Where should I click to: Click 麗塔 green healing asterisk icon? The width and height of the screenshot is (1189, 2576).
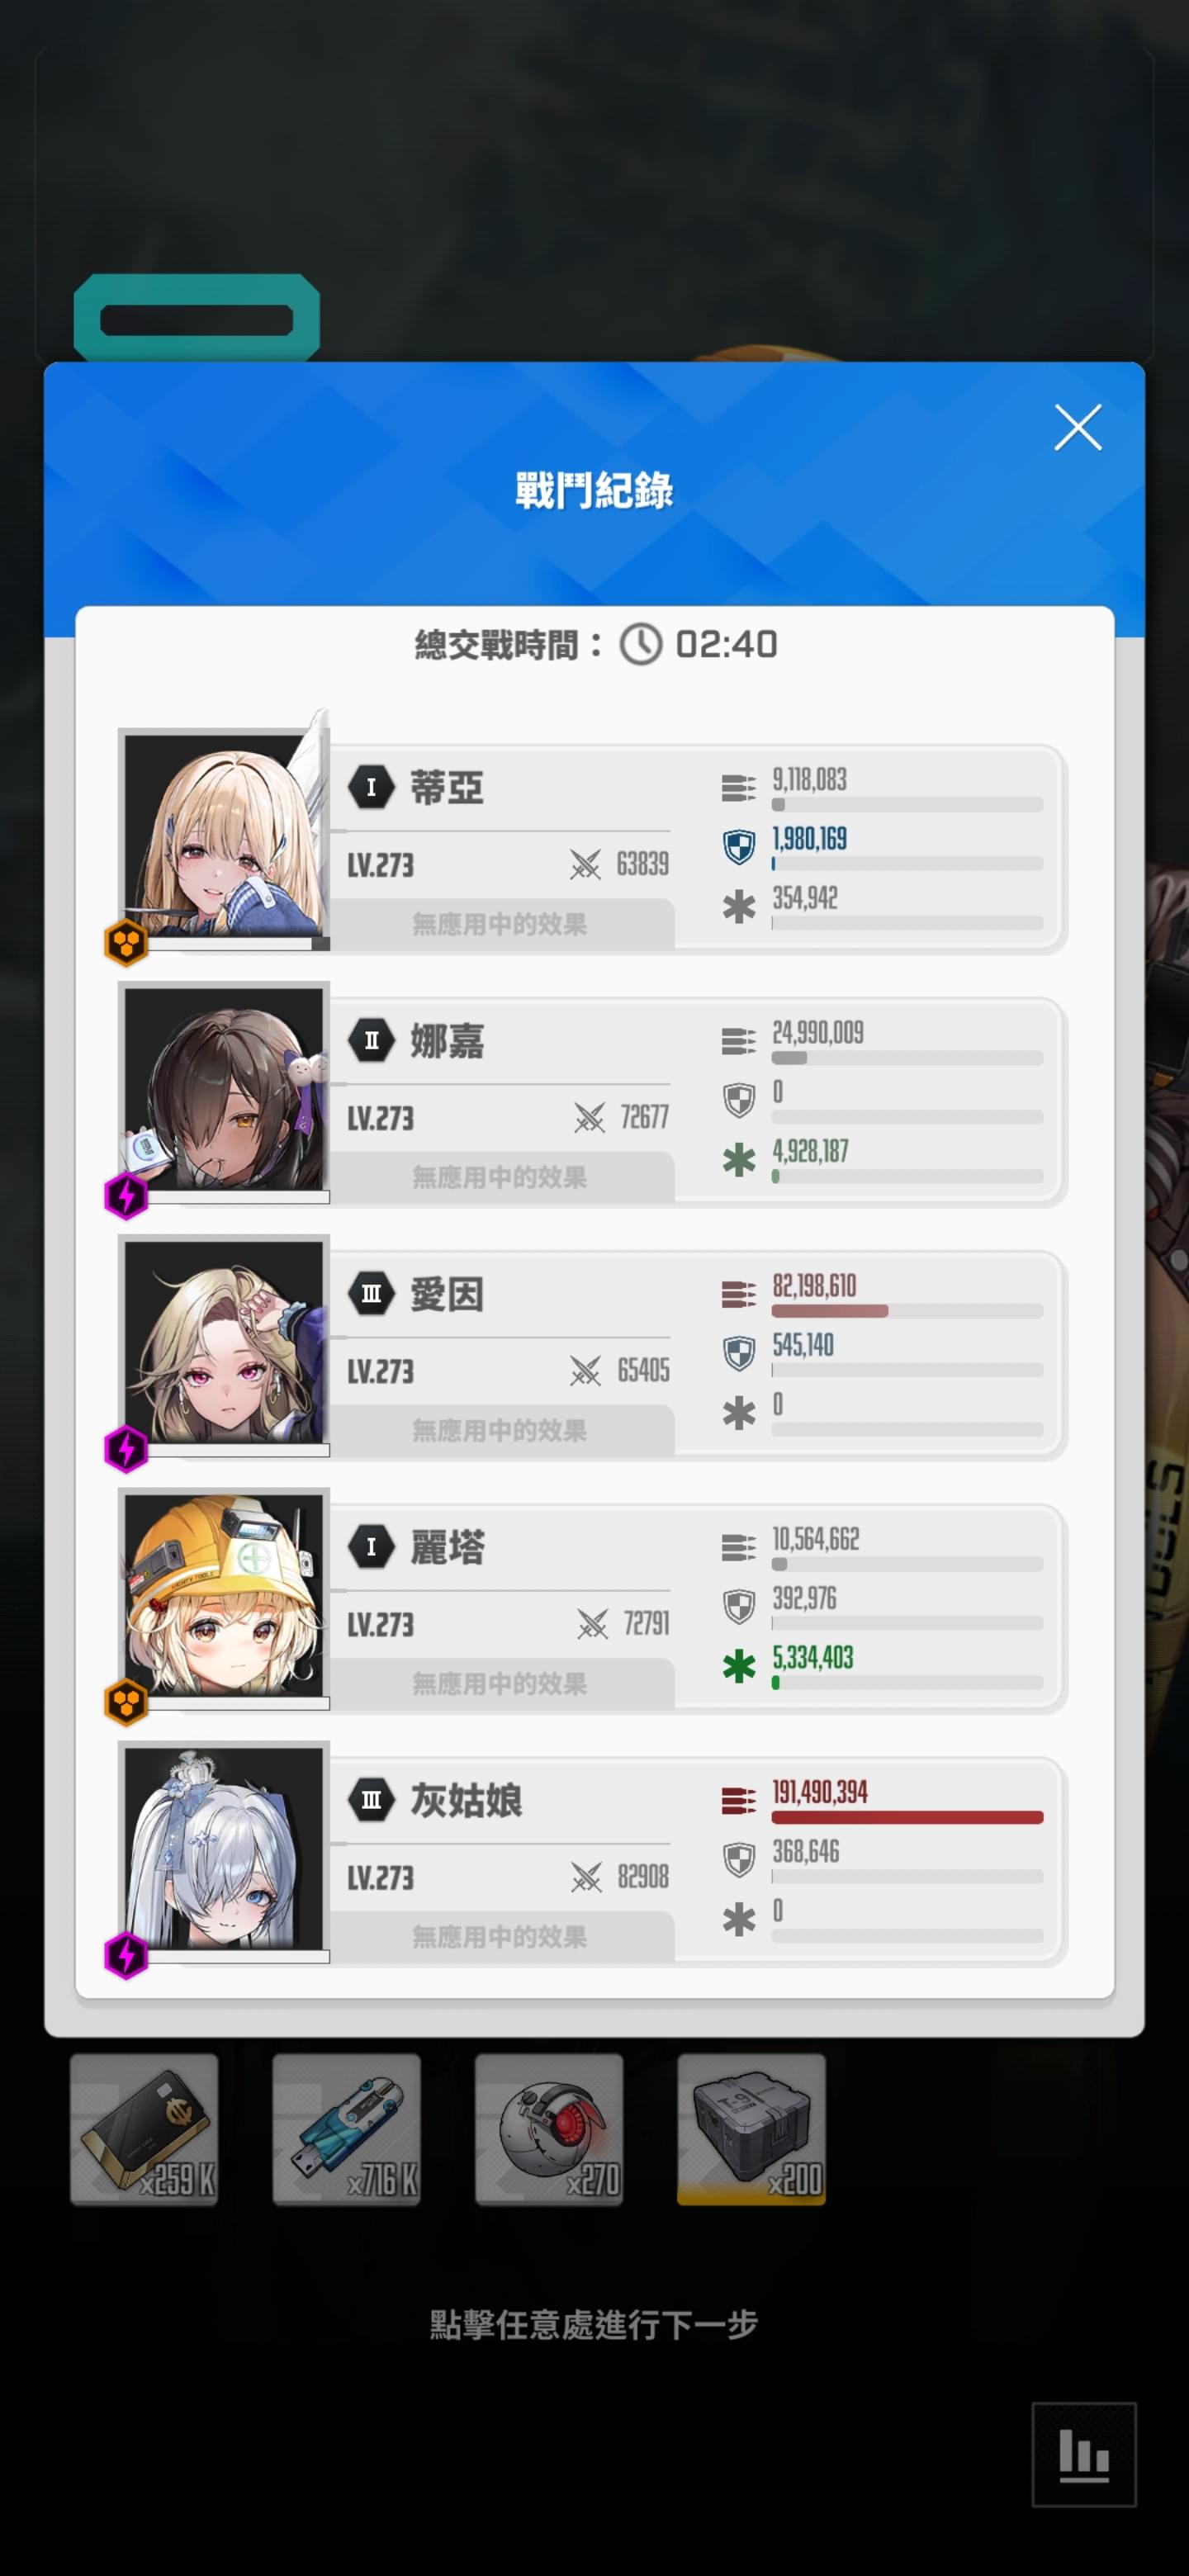tap(738, 1666)
